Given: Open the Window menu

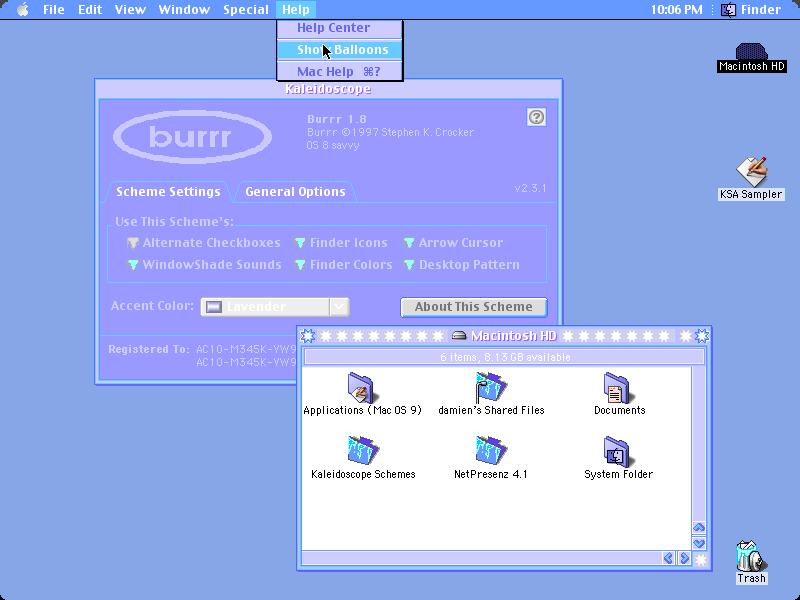Looking at the screenshot, I should [184, 10].
